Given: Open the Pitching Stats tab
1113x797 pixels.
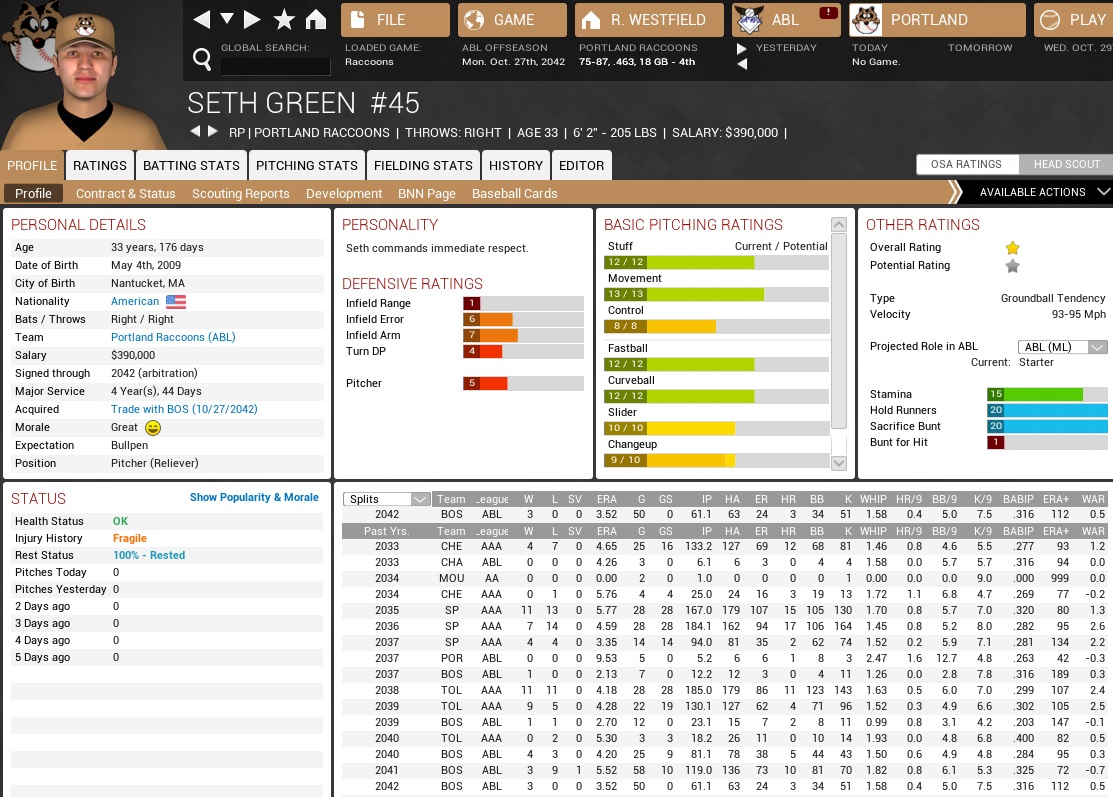Looking at the screenshot, I should pyautogui.click(x=306, y=166).
